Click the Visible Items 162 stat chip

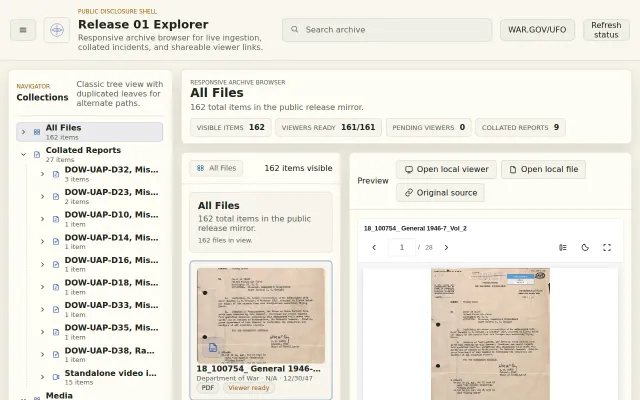pyautogui.click(x=231, y=127)
